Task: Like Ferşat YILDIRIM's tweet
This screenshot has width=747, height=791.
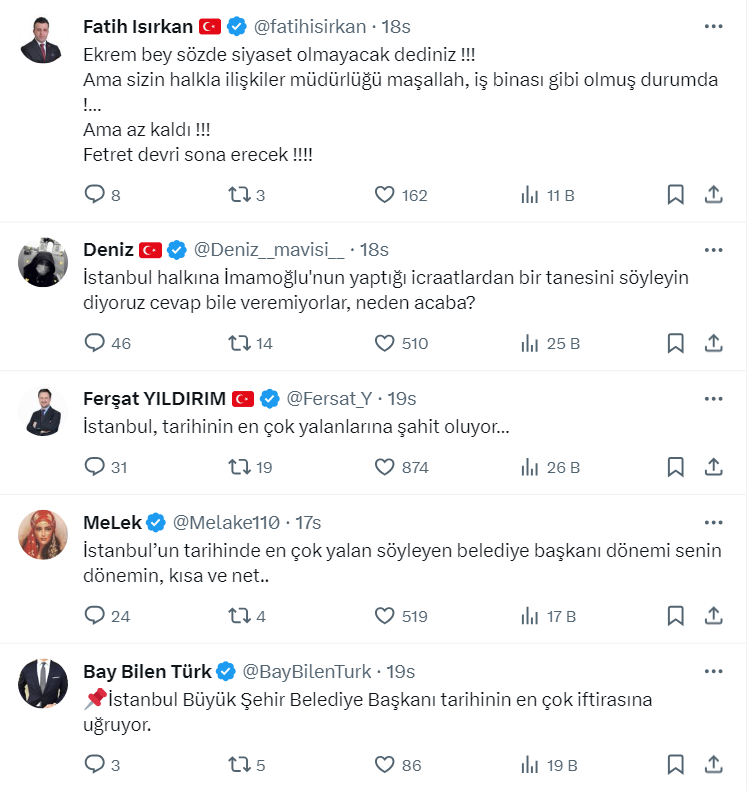Action: point(385,467)
